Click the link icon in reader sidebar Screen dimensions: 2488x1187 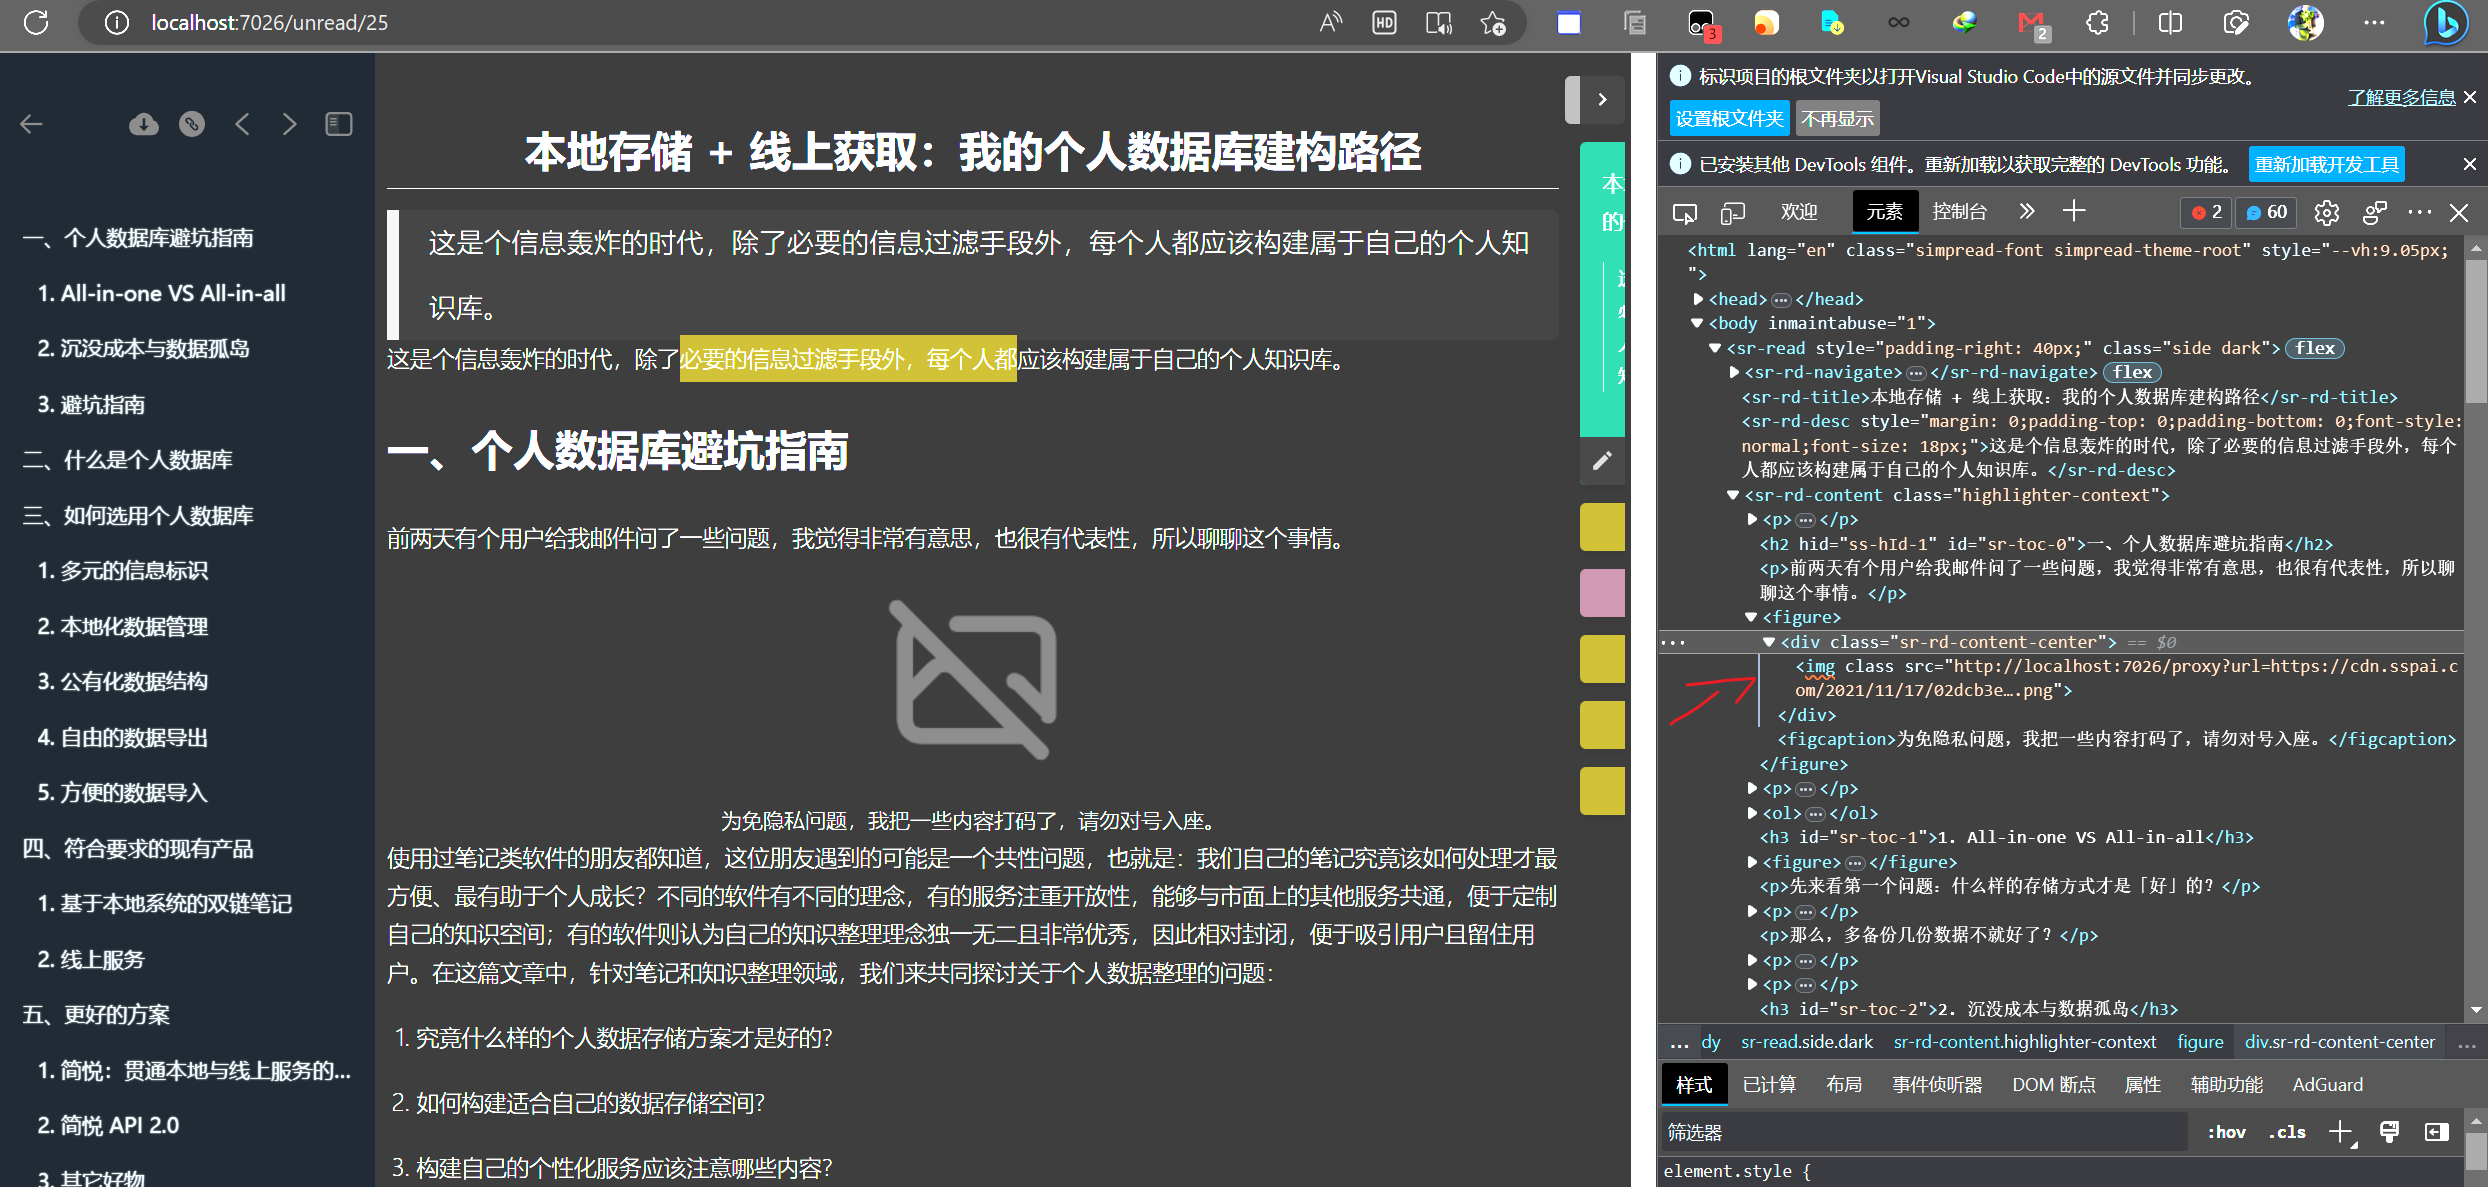(x=192, y=124)
